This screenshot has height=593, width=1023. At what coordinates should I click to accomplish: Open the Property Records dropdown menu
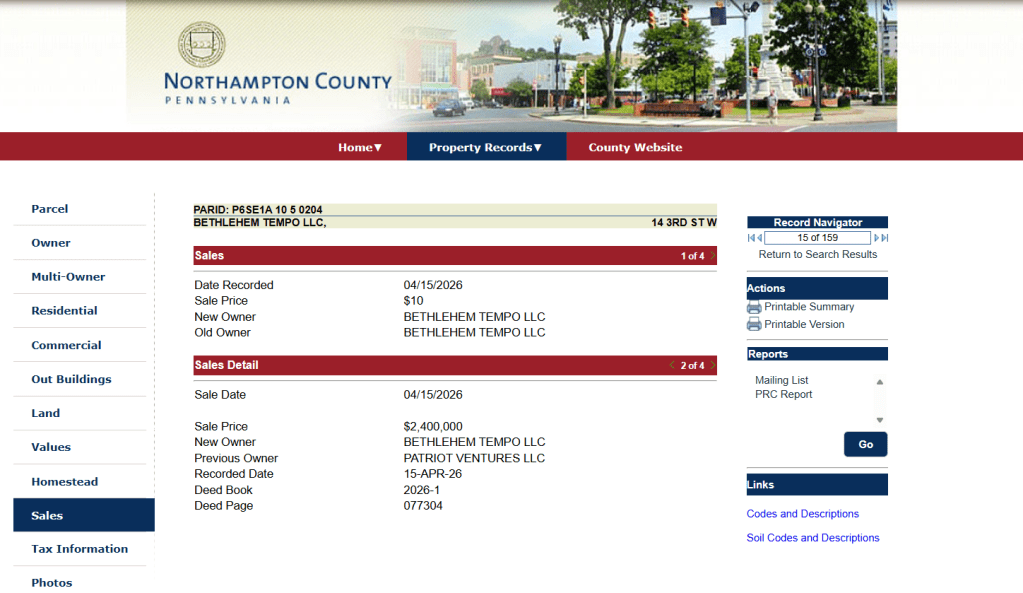[485, 147]
